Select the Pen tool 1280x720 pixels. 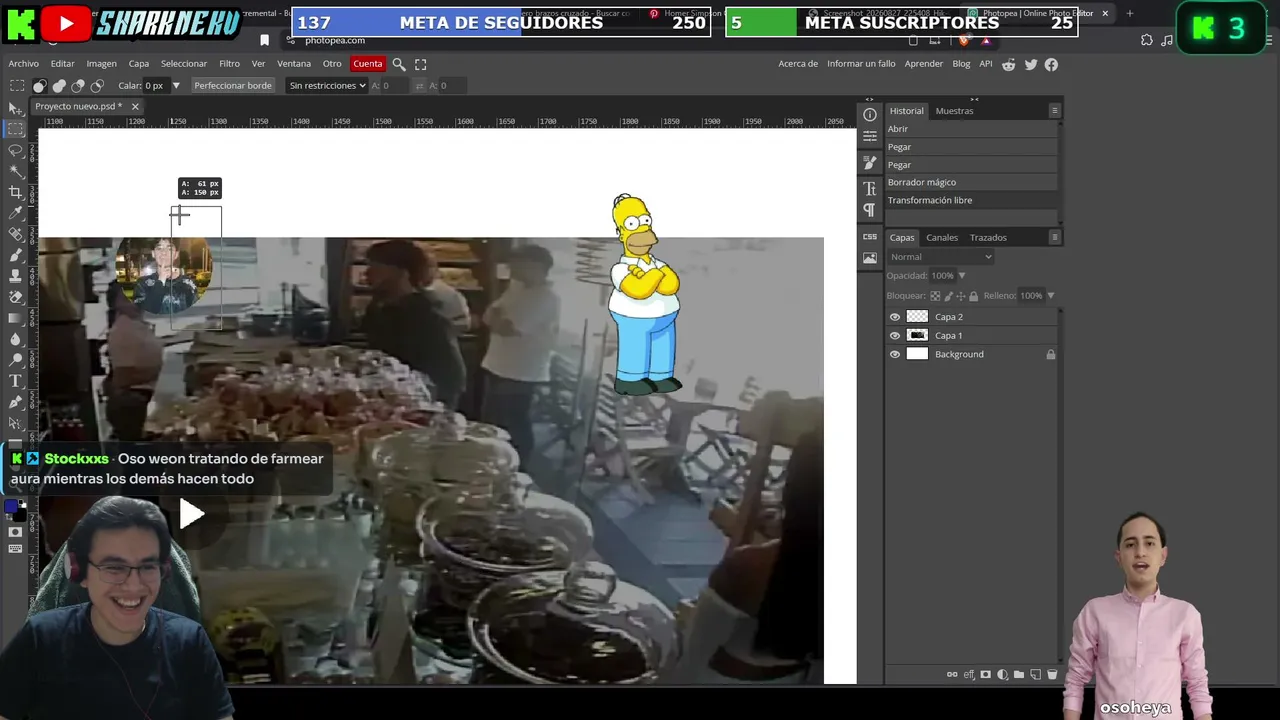16,402
